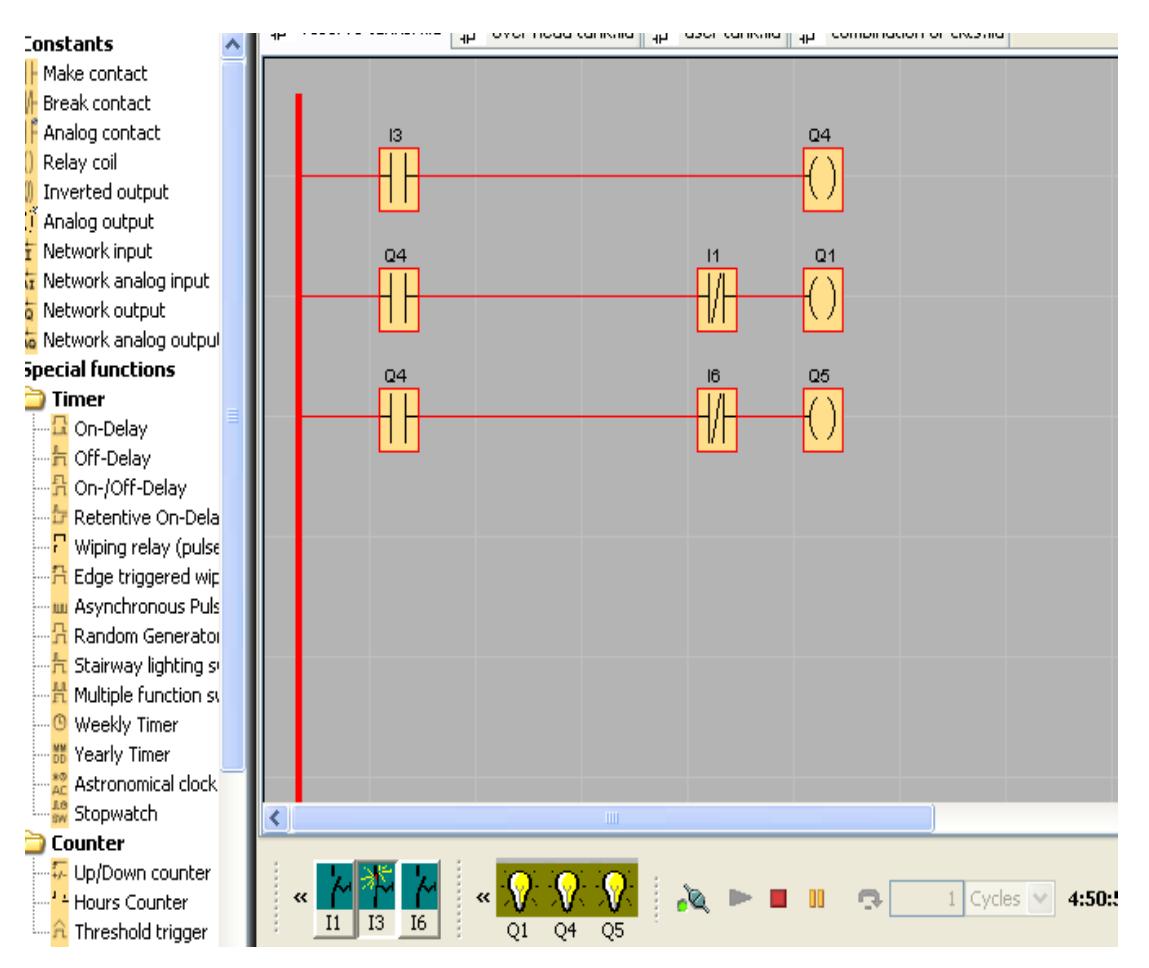Select the Q4 contact on the Q1 rung
The height and width of the screenshot is (968, 1149).
pos(399,300)
